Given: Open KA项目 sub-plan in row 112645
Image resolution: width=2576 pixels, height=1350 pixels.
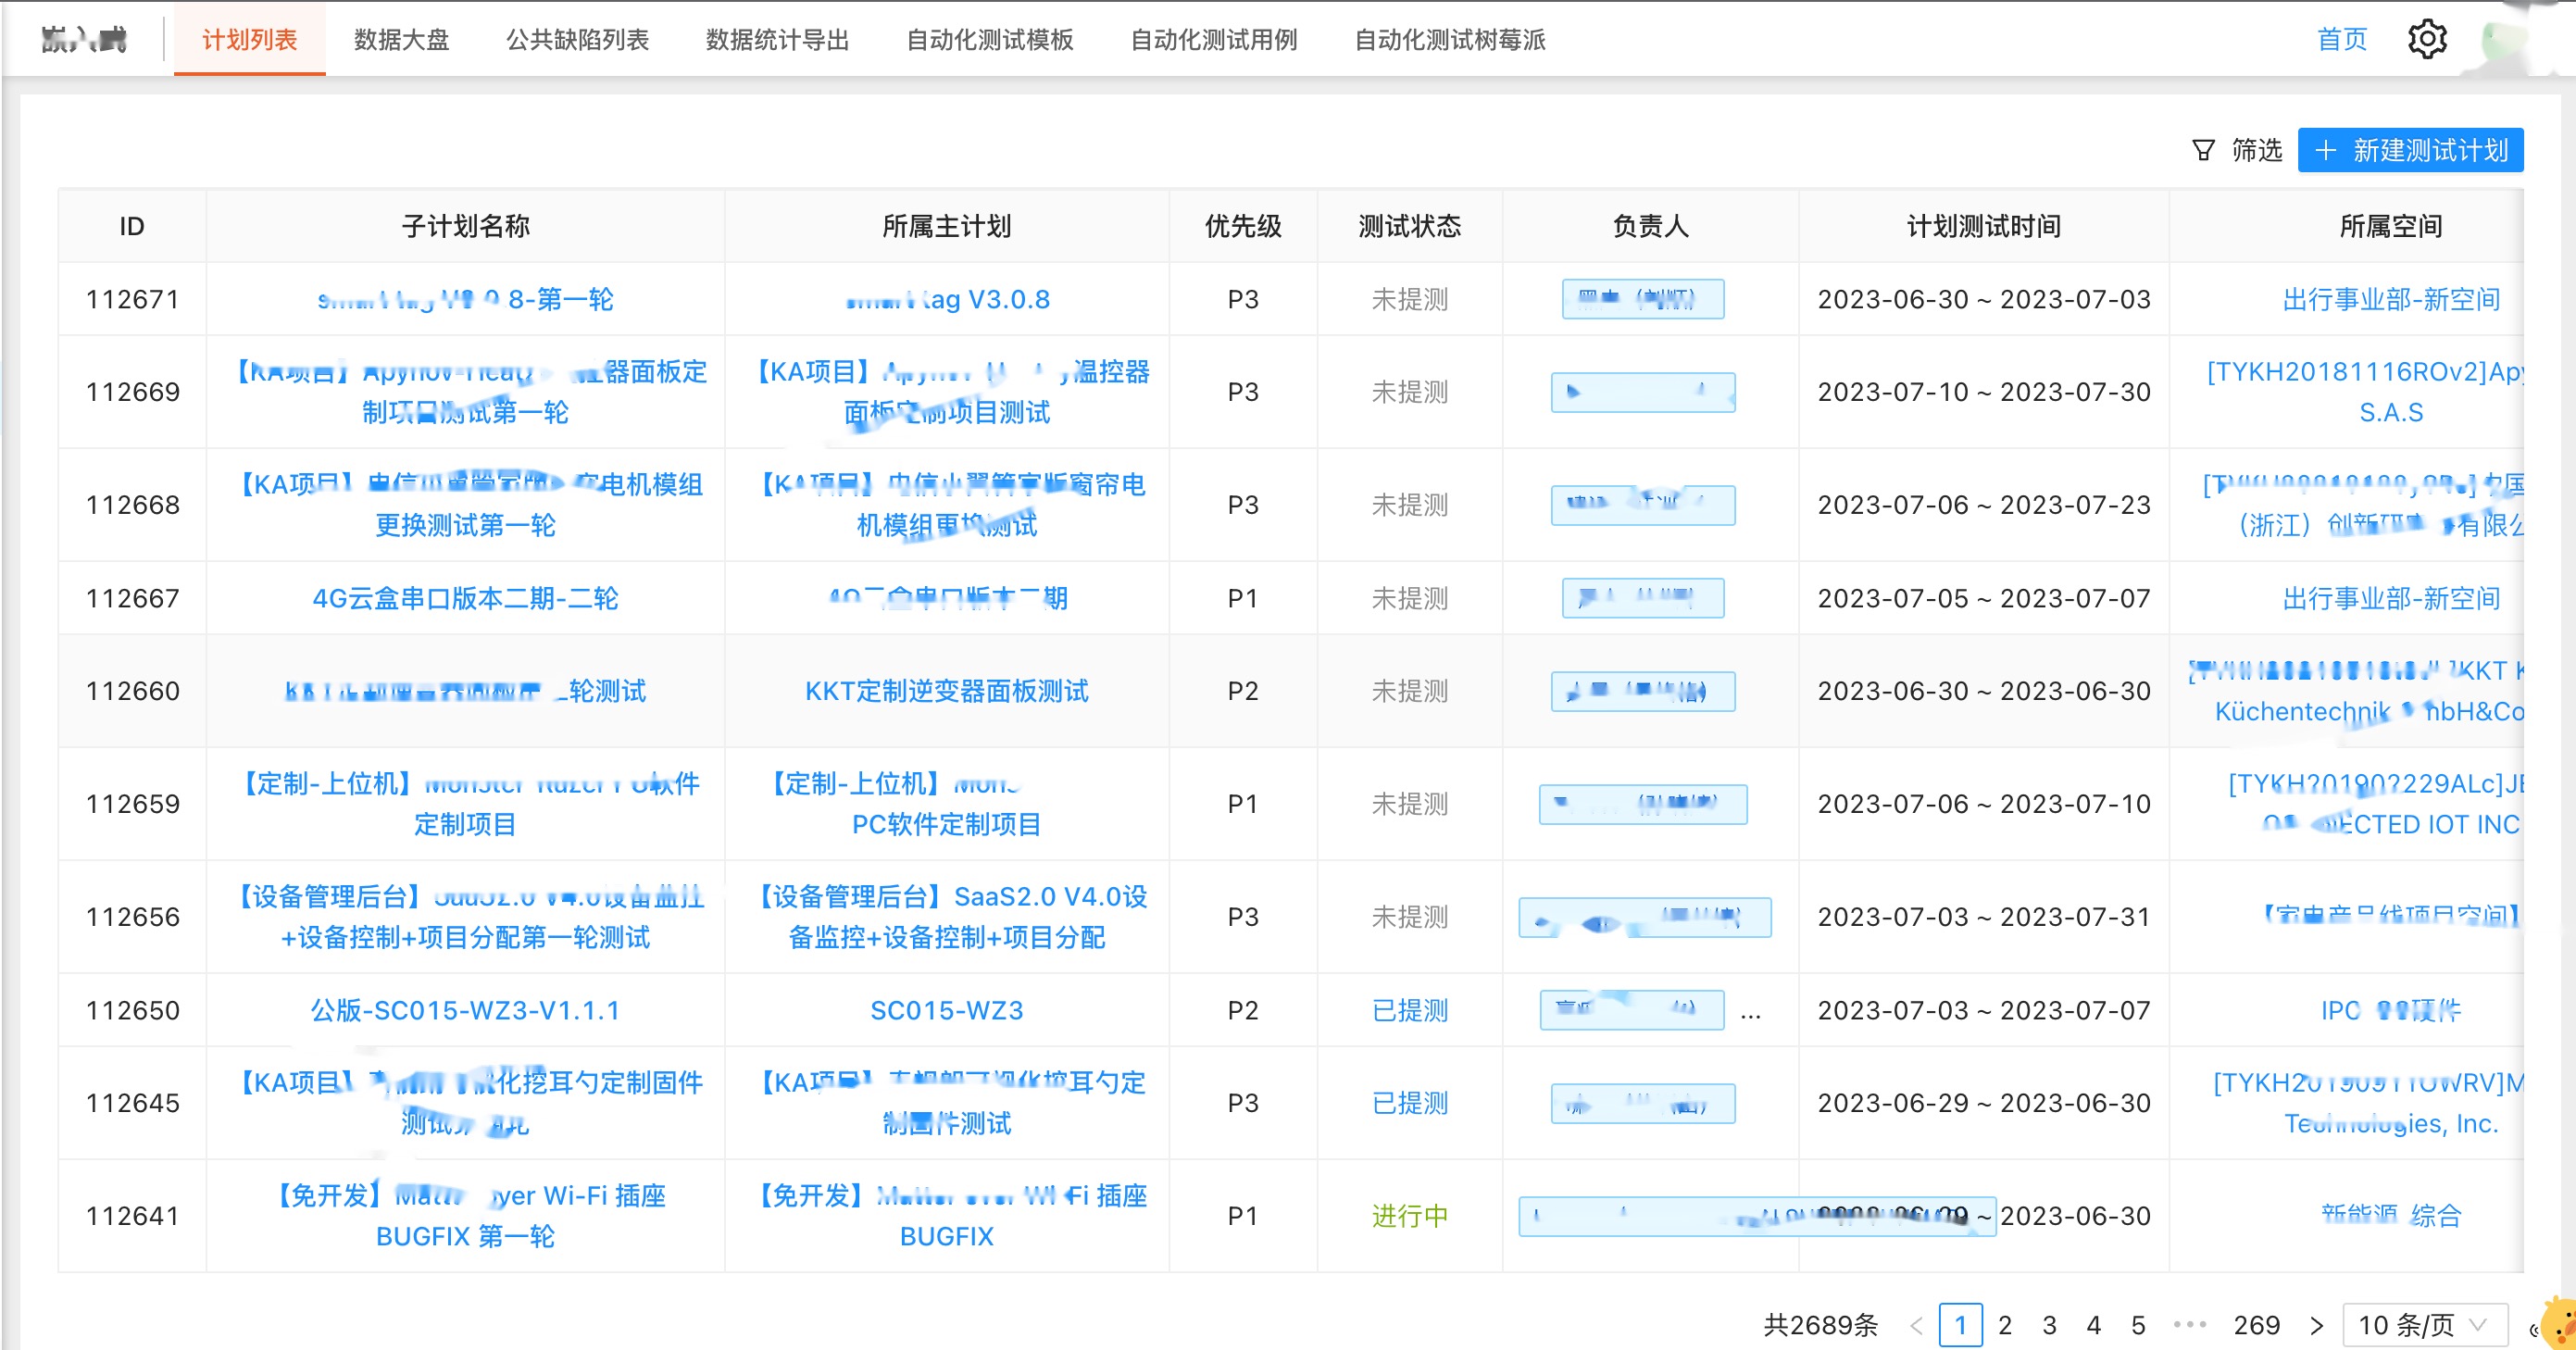Looking at the screenshot, I should pos(465,1104).
